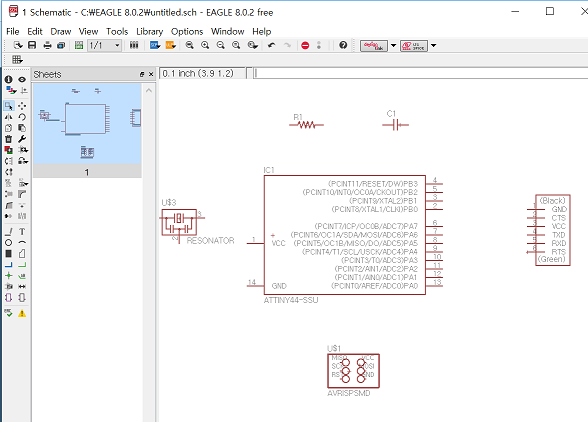Click the Zoom out magnifier icon
Screen dimensions: 588x422
pyautogui.click(x=220, y=45)
